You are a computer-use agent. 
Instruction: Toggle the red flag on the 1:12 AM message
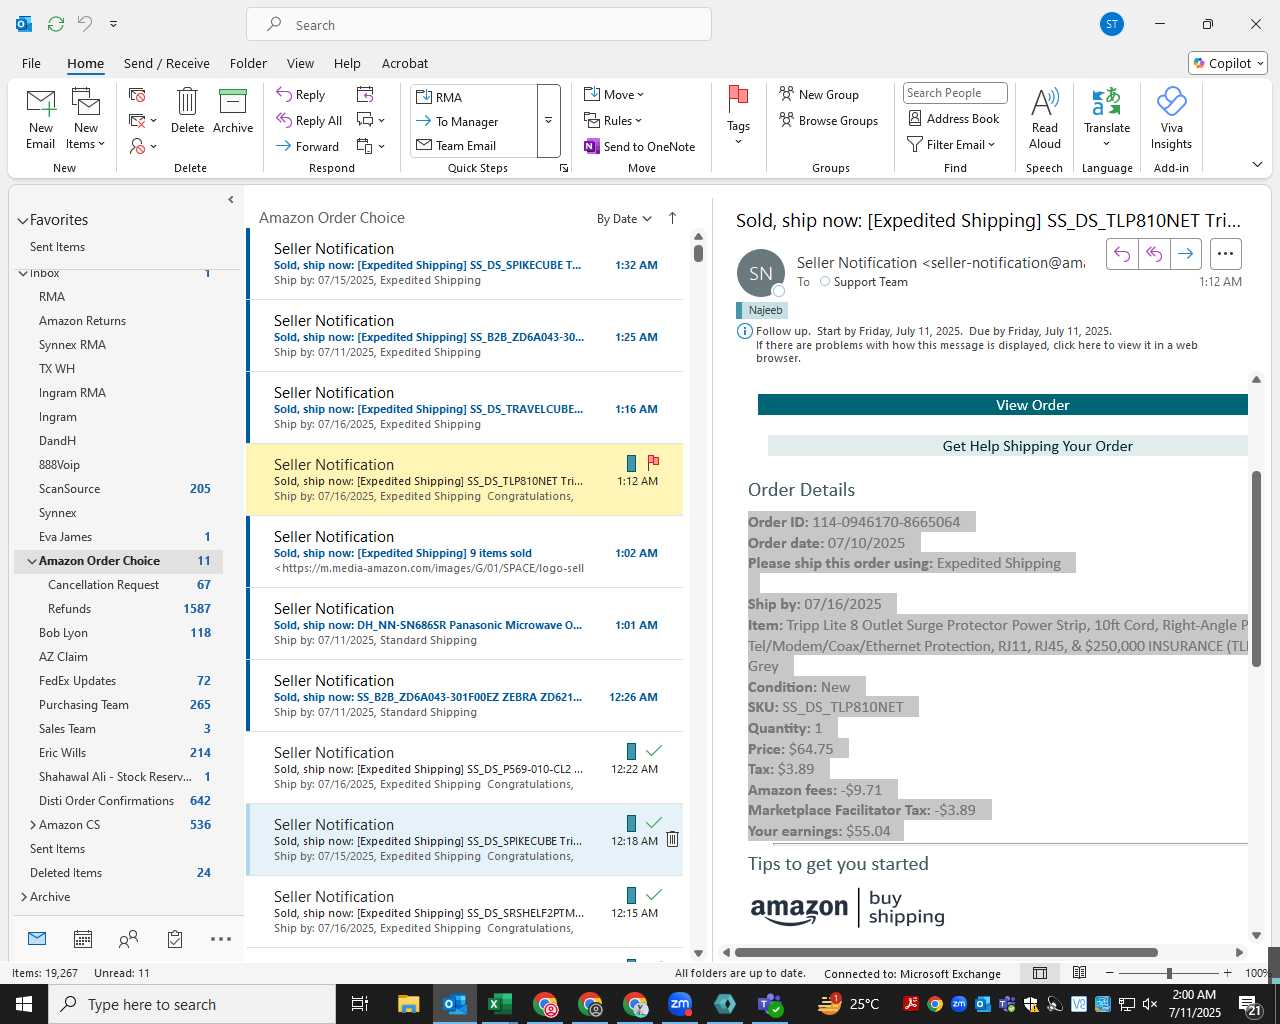653,462
